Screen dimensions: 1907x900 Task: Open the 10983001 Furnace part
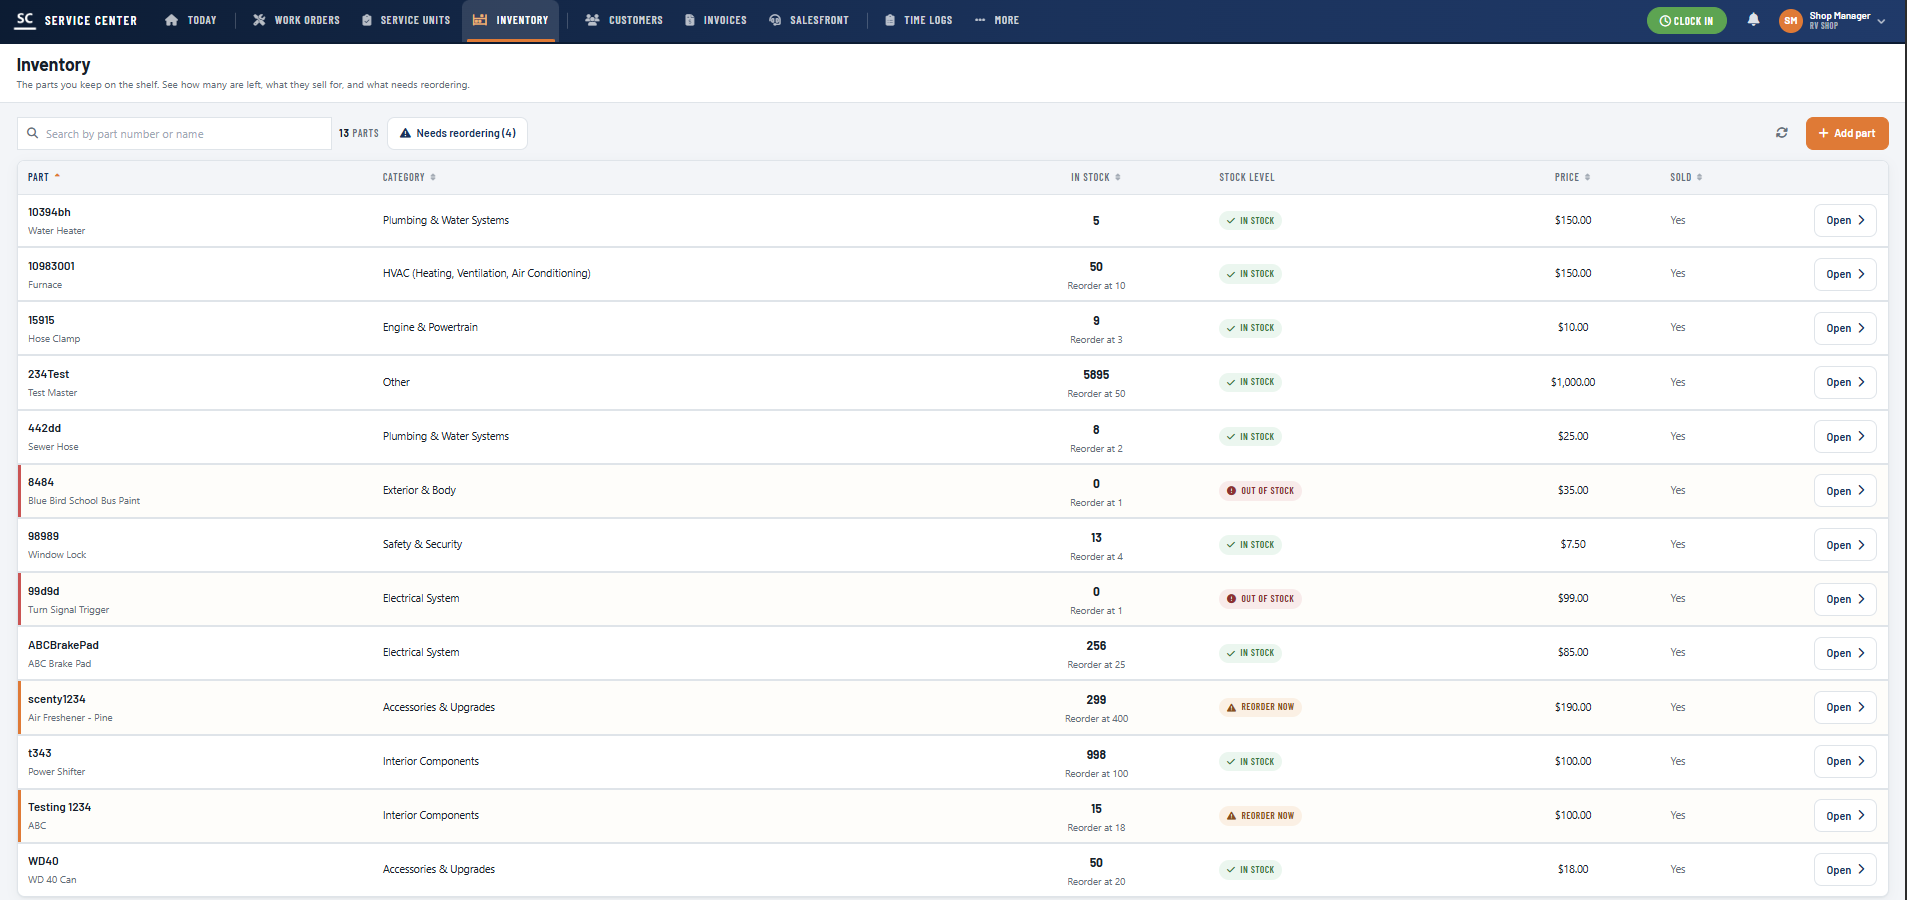coord(1844,274)
